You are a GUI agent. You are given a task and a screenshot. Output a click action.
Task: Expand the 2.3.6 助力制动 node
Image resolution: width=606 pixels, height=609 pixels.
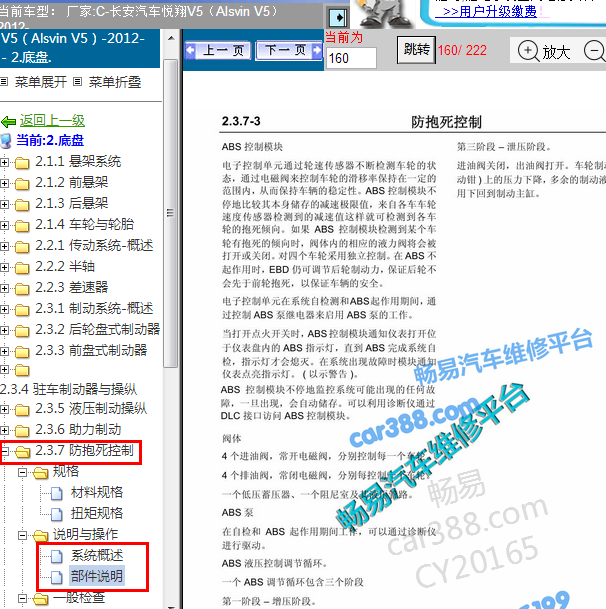click(4, 430)
